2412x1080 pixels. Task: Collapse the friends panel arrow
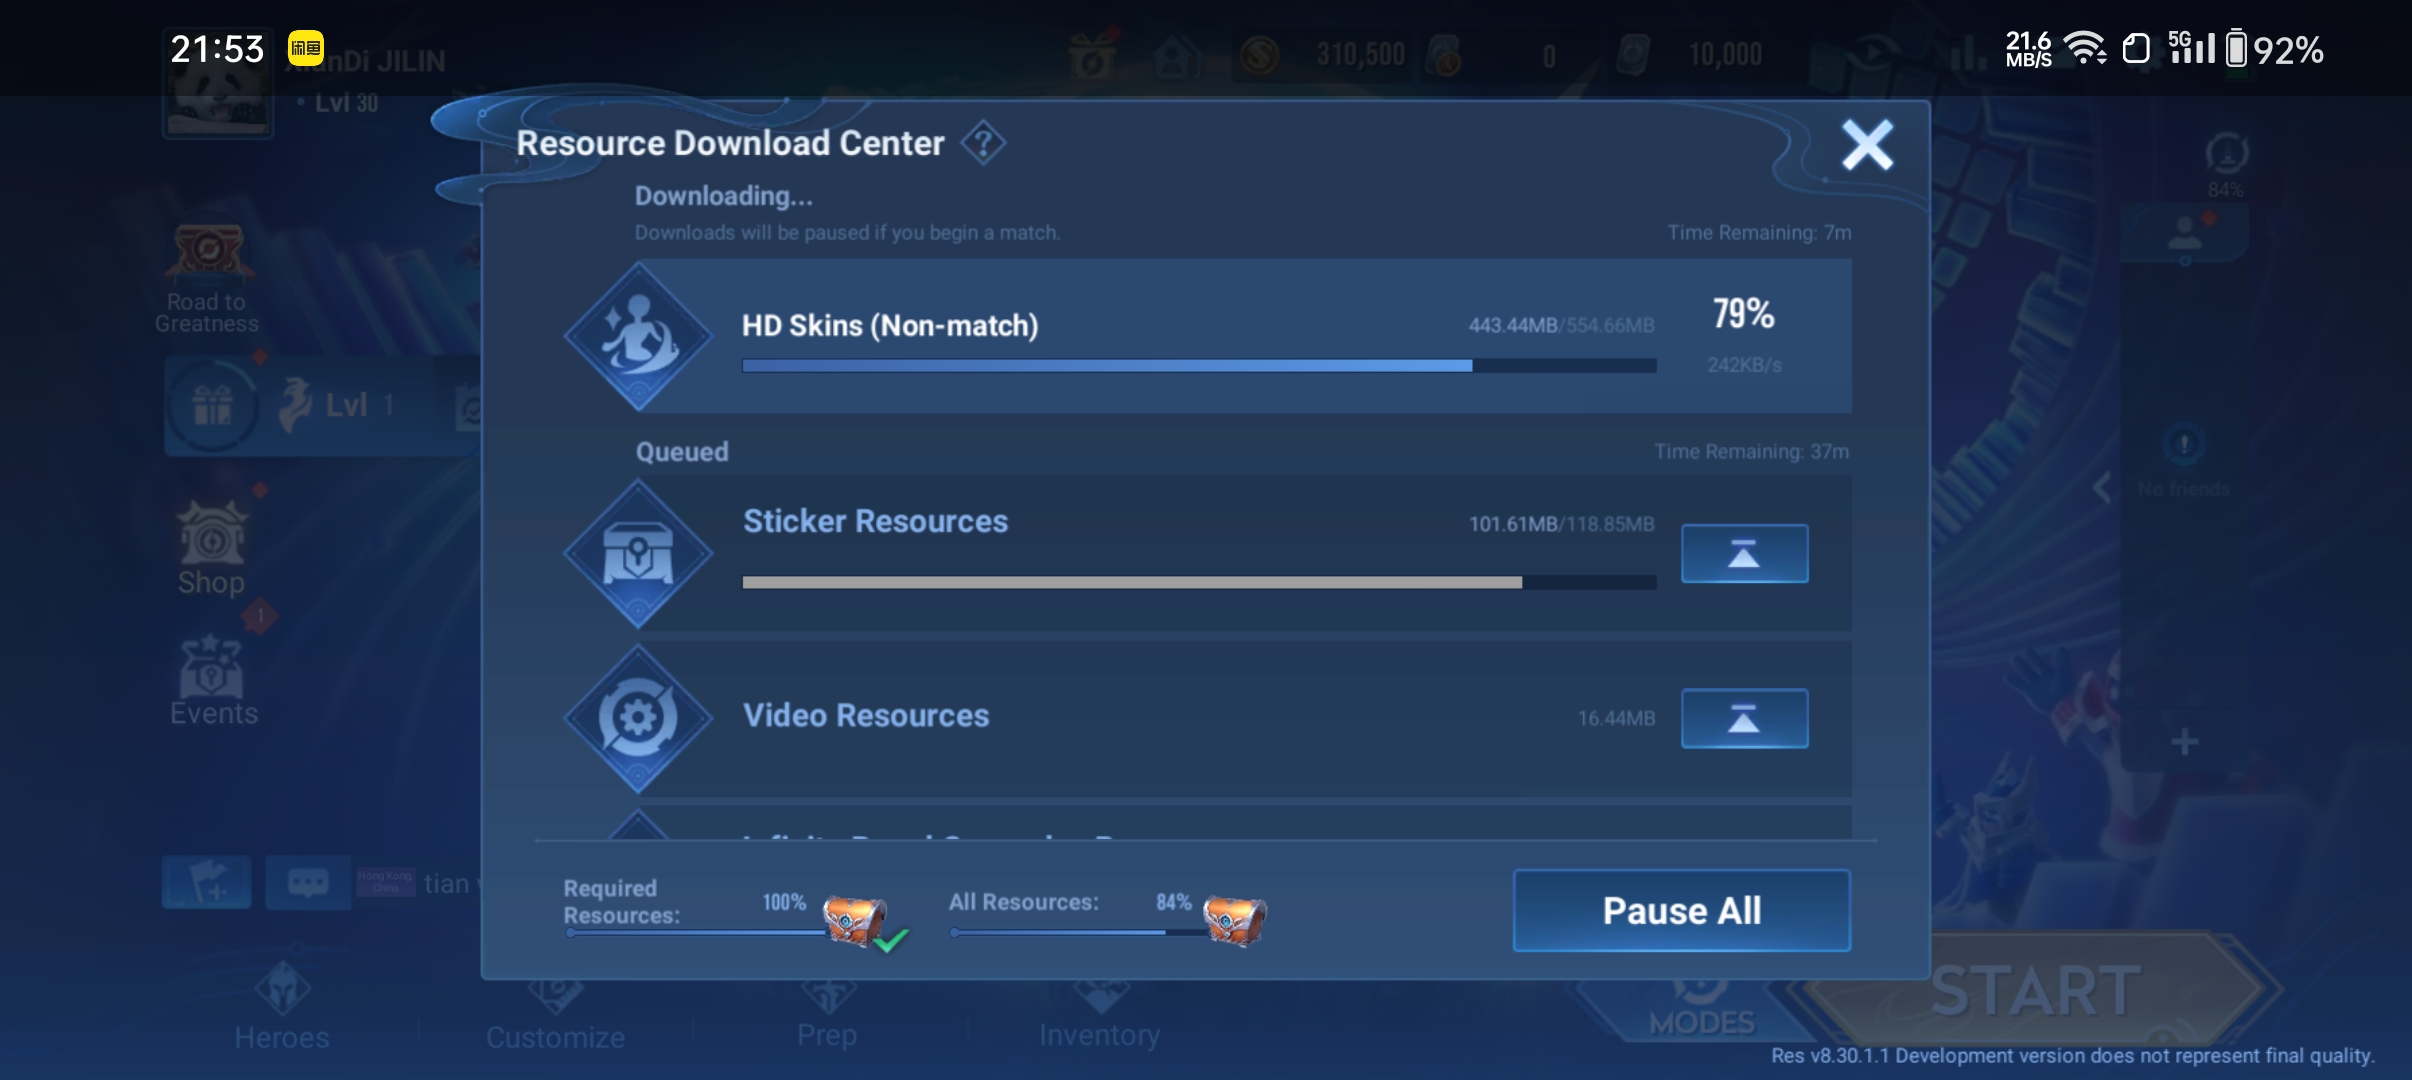click(x=2102, y=487)
